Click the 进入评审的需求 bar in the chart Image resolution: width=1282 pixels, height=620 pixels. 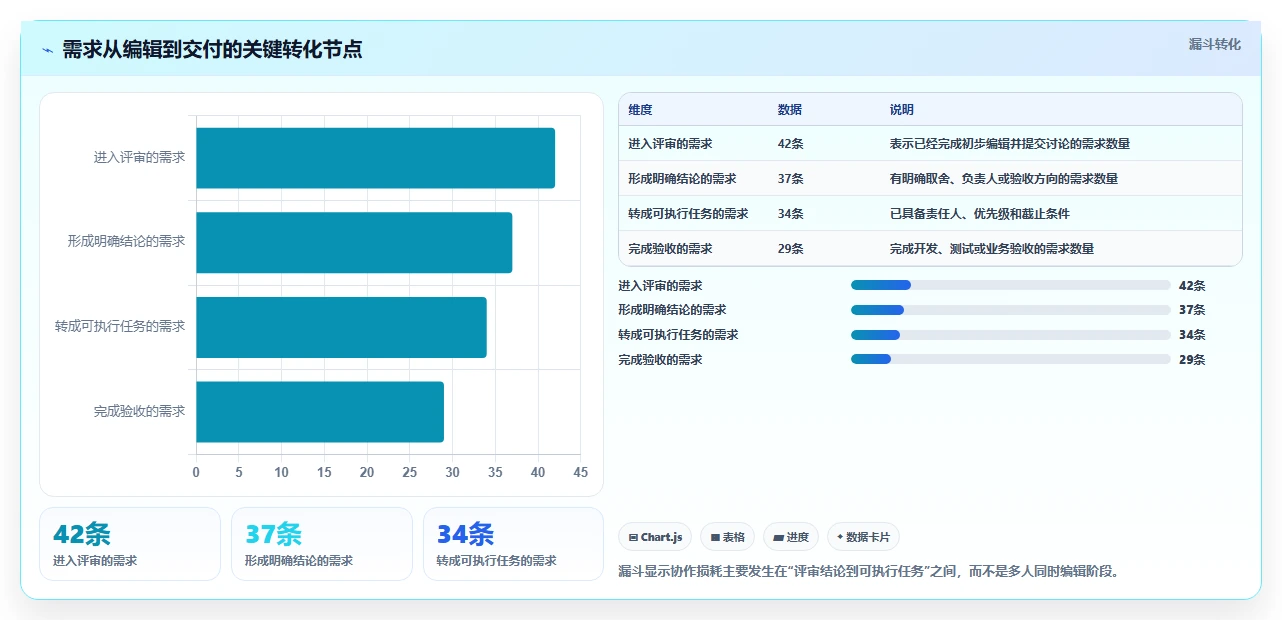(x=375, y=158)
